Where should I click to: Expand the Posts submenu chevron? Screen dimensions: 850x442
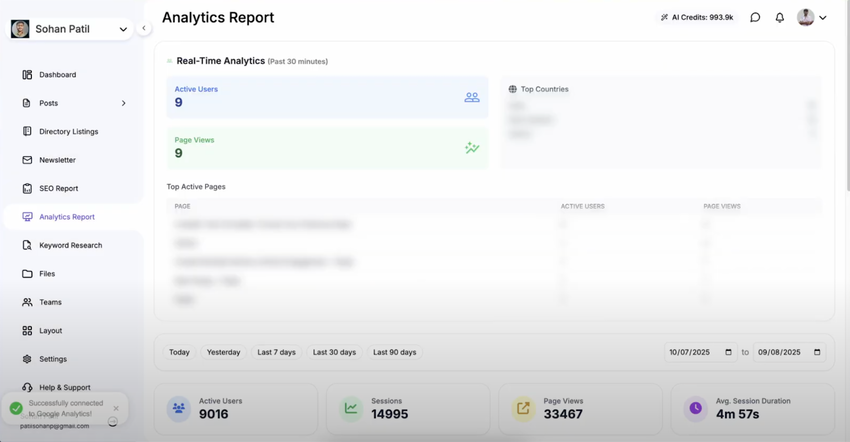[x=123, y=103]
